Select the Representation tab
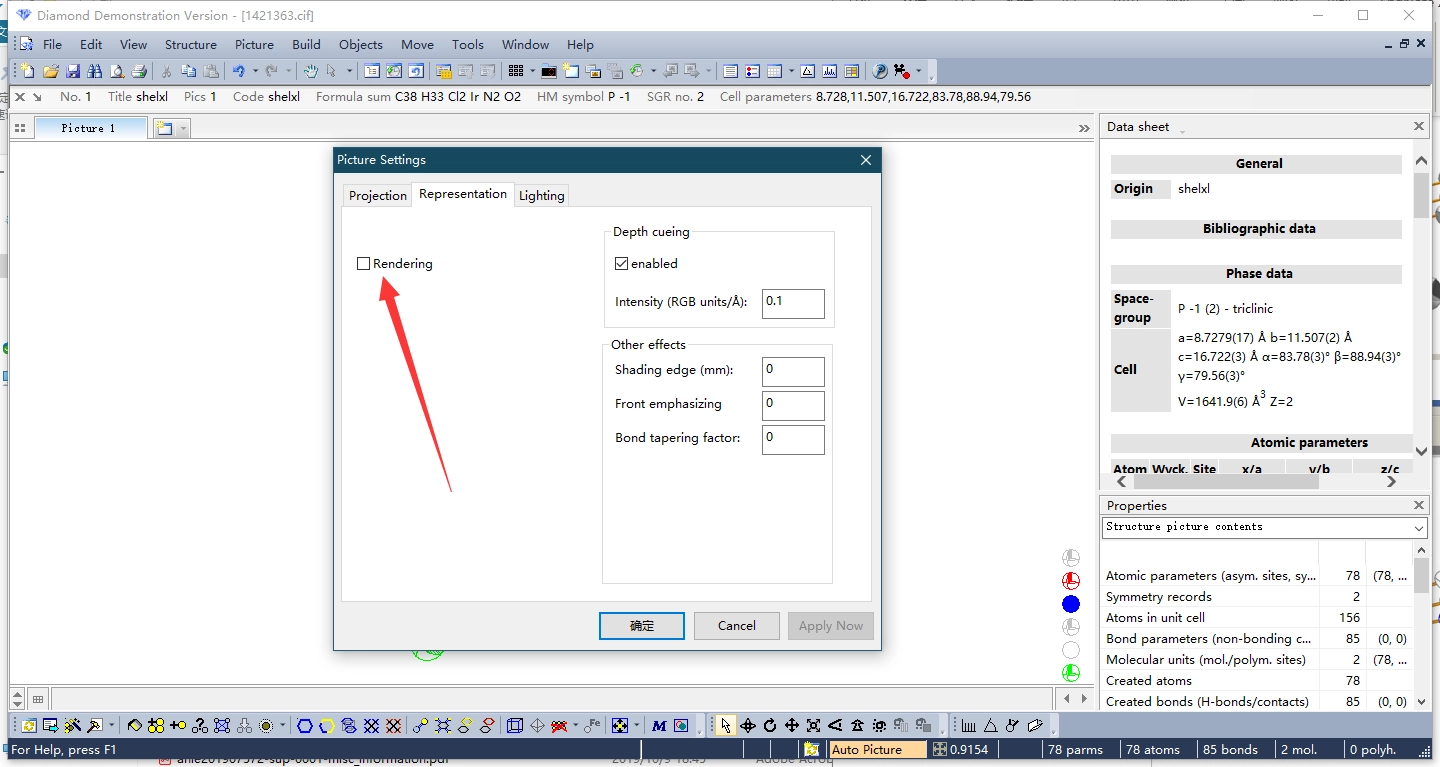The height and width of the screenshot is (767, 1440). tap(463, 194)
